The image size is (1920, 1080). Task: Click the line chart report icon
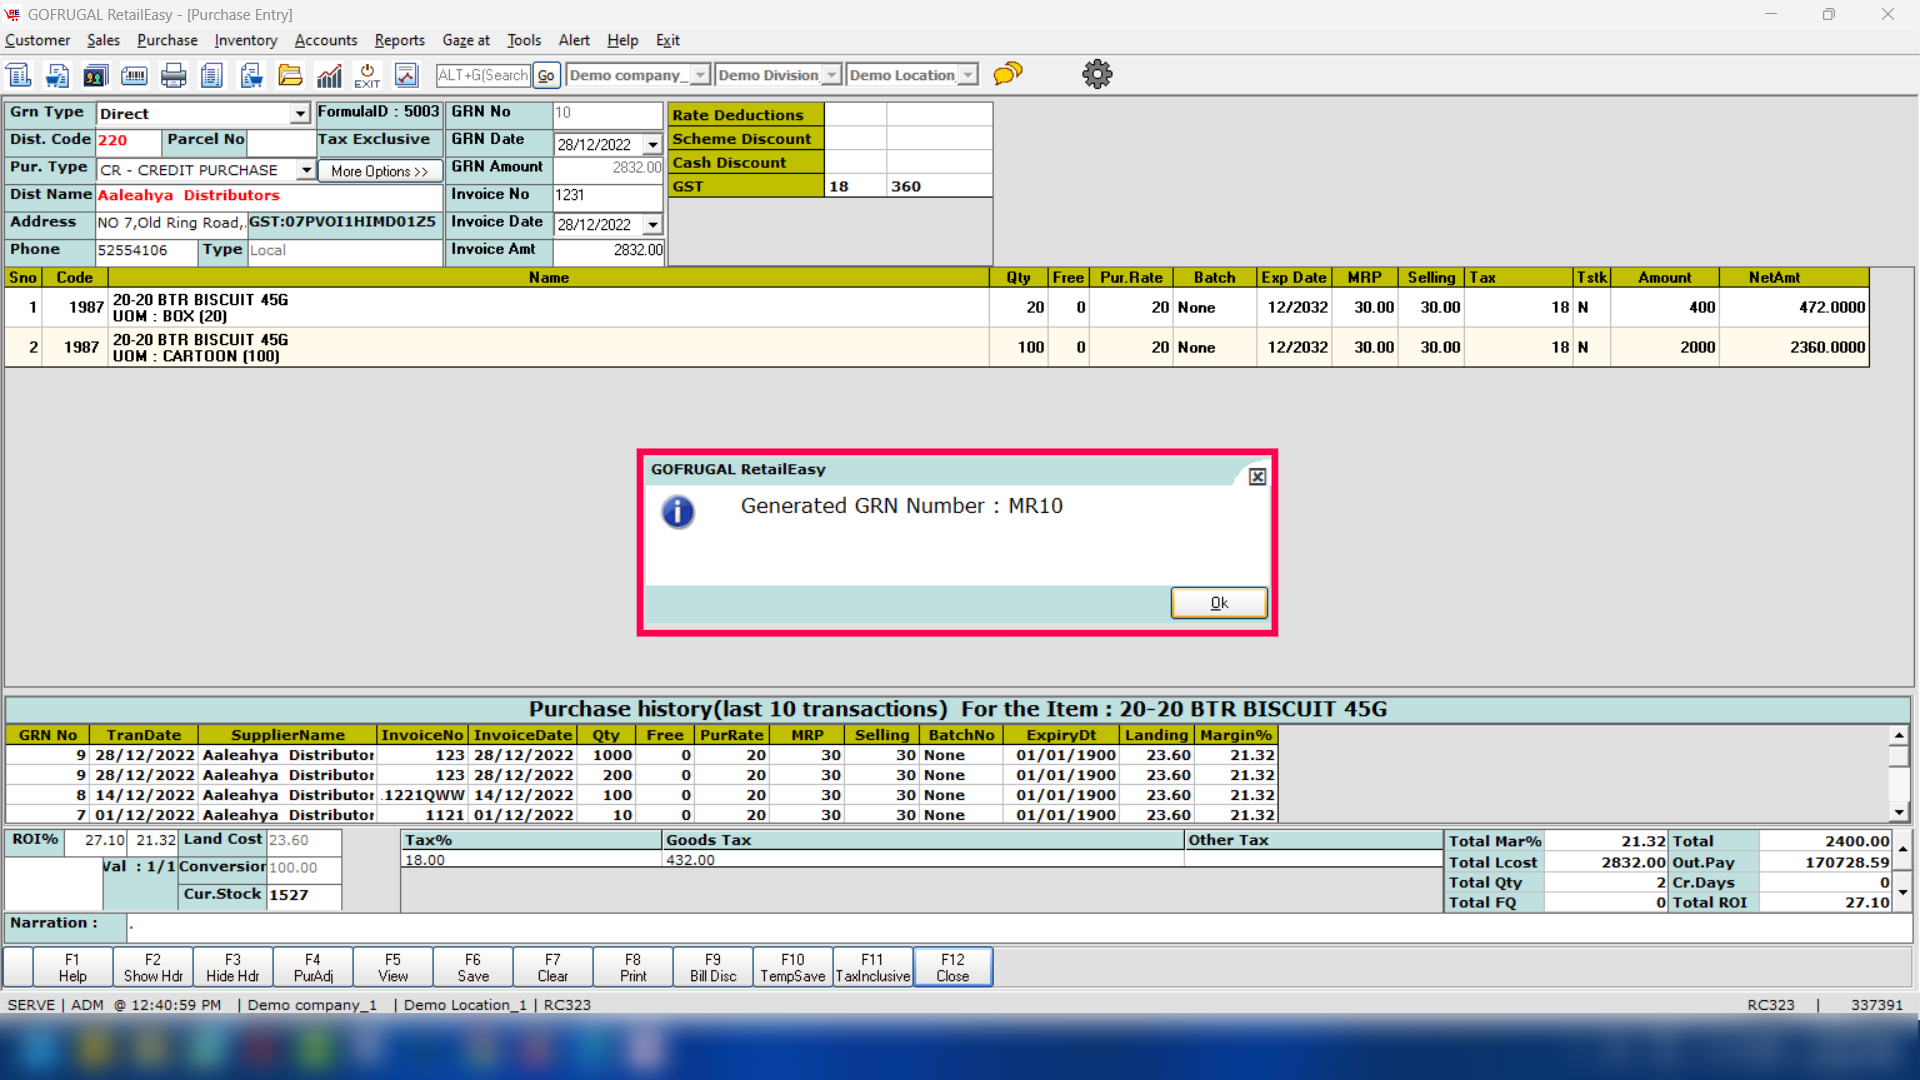click(x=406, y=75)
